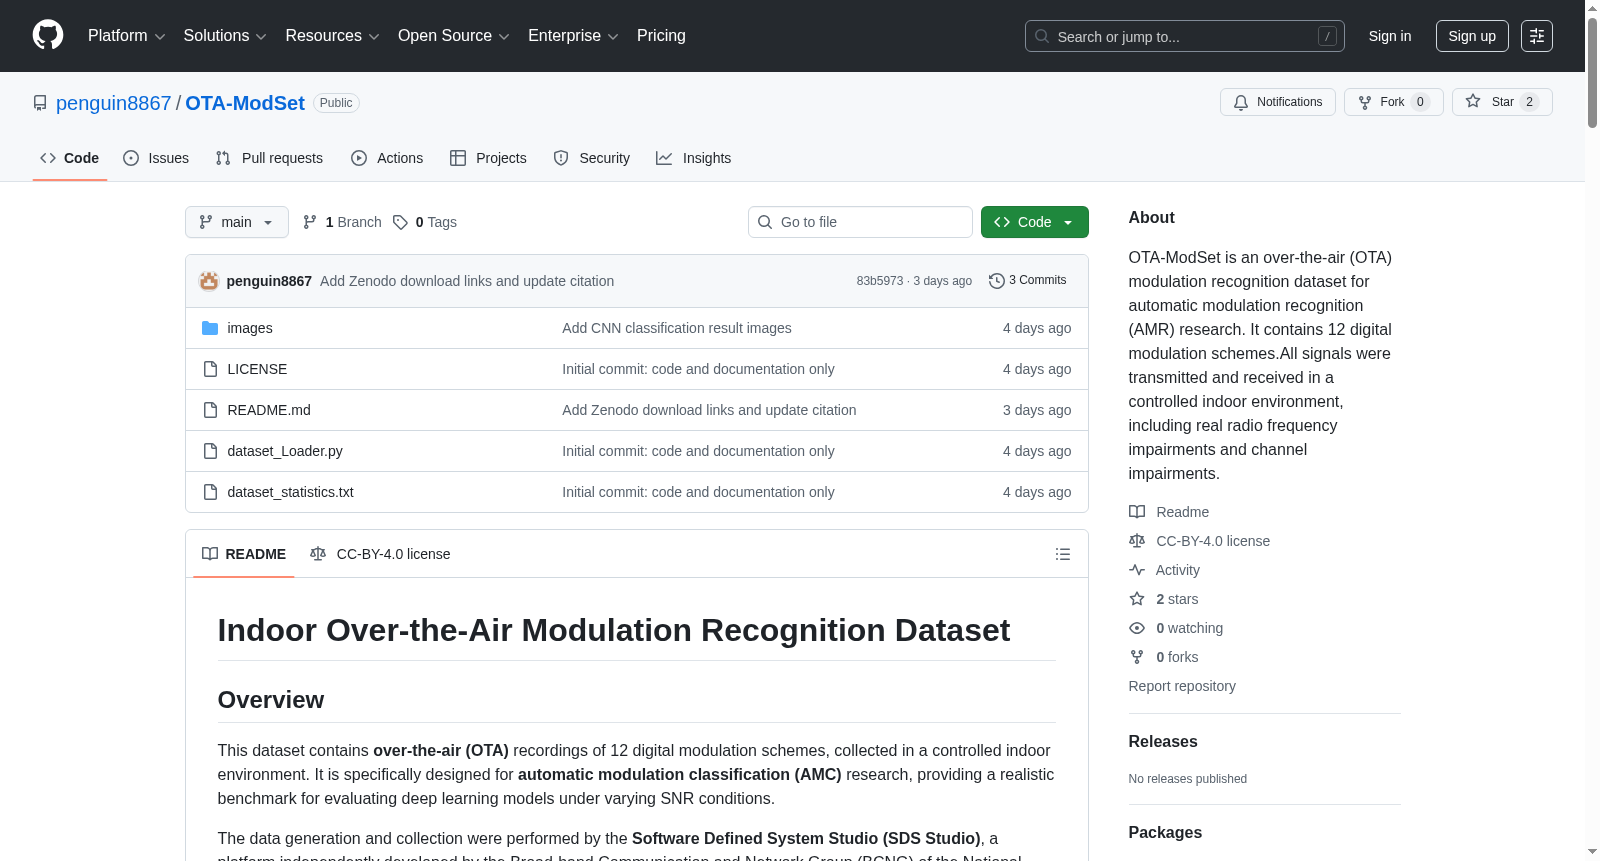Click the 'Add CNN classification result images' commit
1600x861 pixels.
pyautogui.click(x=677, y=328)
